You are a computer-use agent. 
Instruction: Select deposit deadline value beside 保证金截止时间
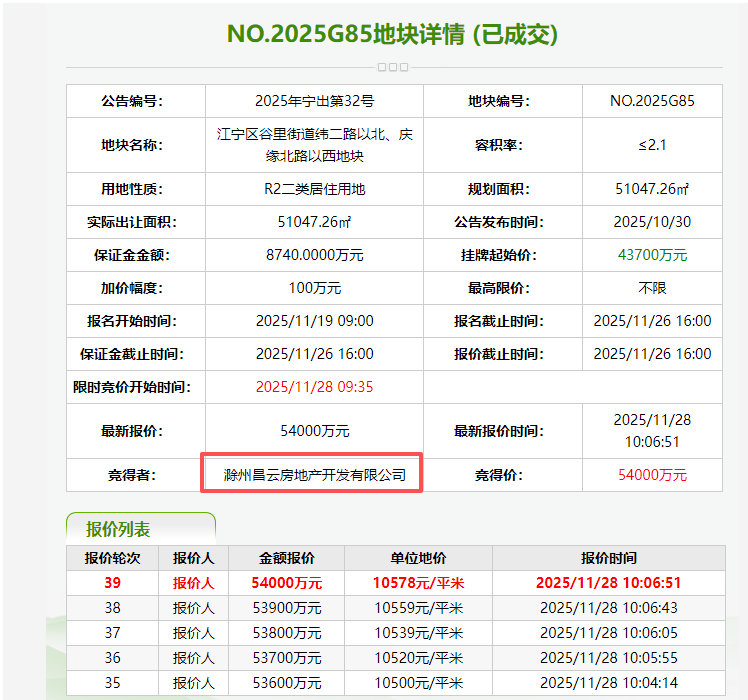pos(314,354)
